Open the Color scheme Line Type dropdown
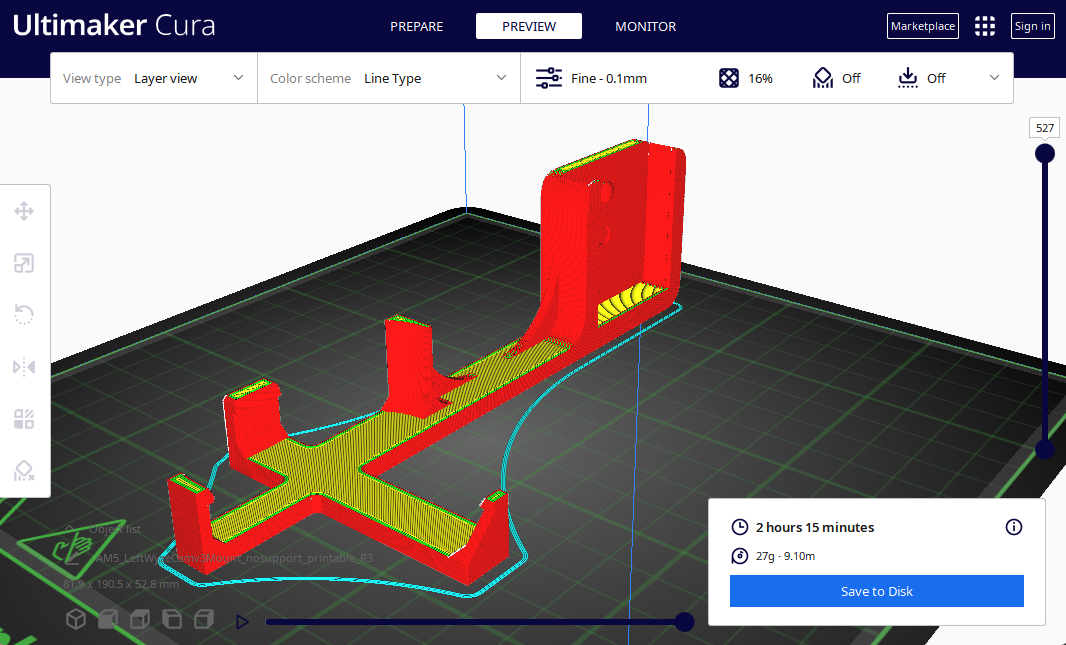 point(389,78)
